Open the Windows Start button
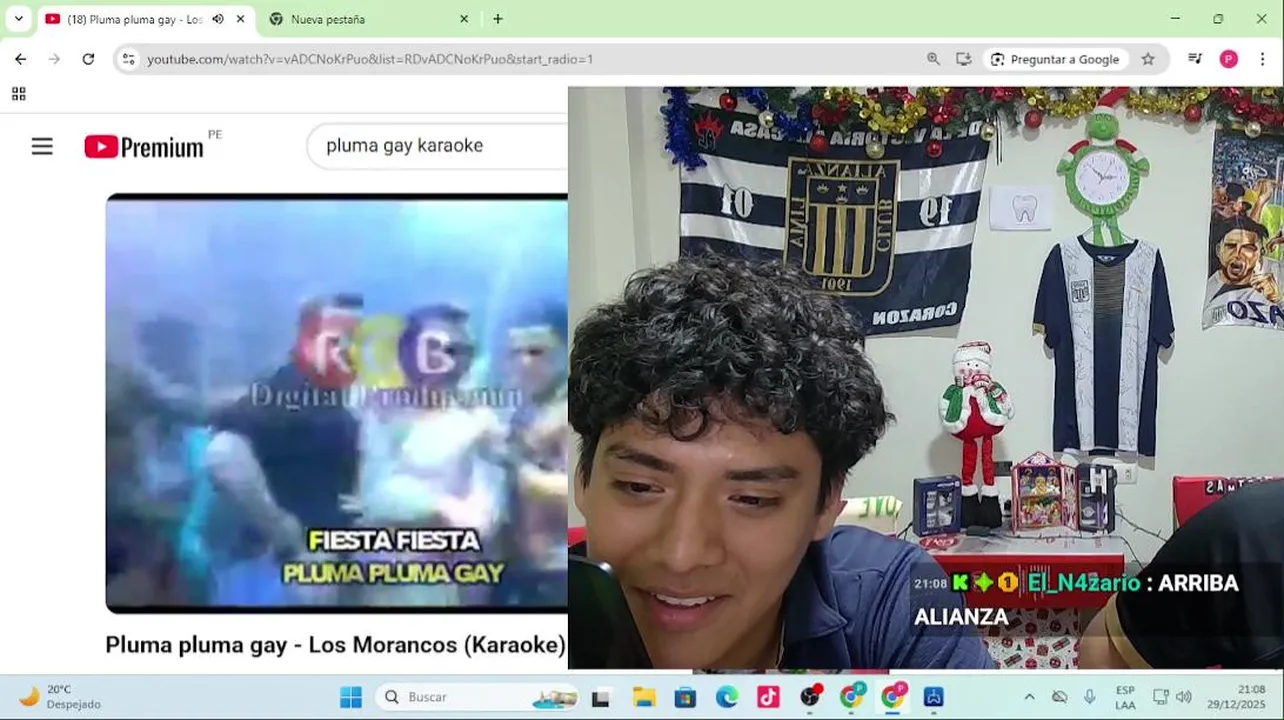Viewport: 1284px width, 720px height. pos(351,697)
